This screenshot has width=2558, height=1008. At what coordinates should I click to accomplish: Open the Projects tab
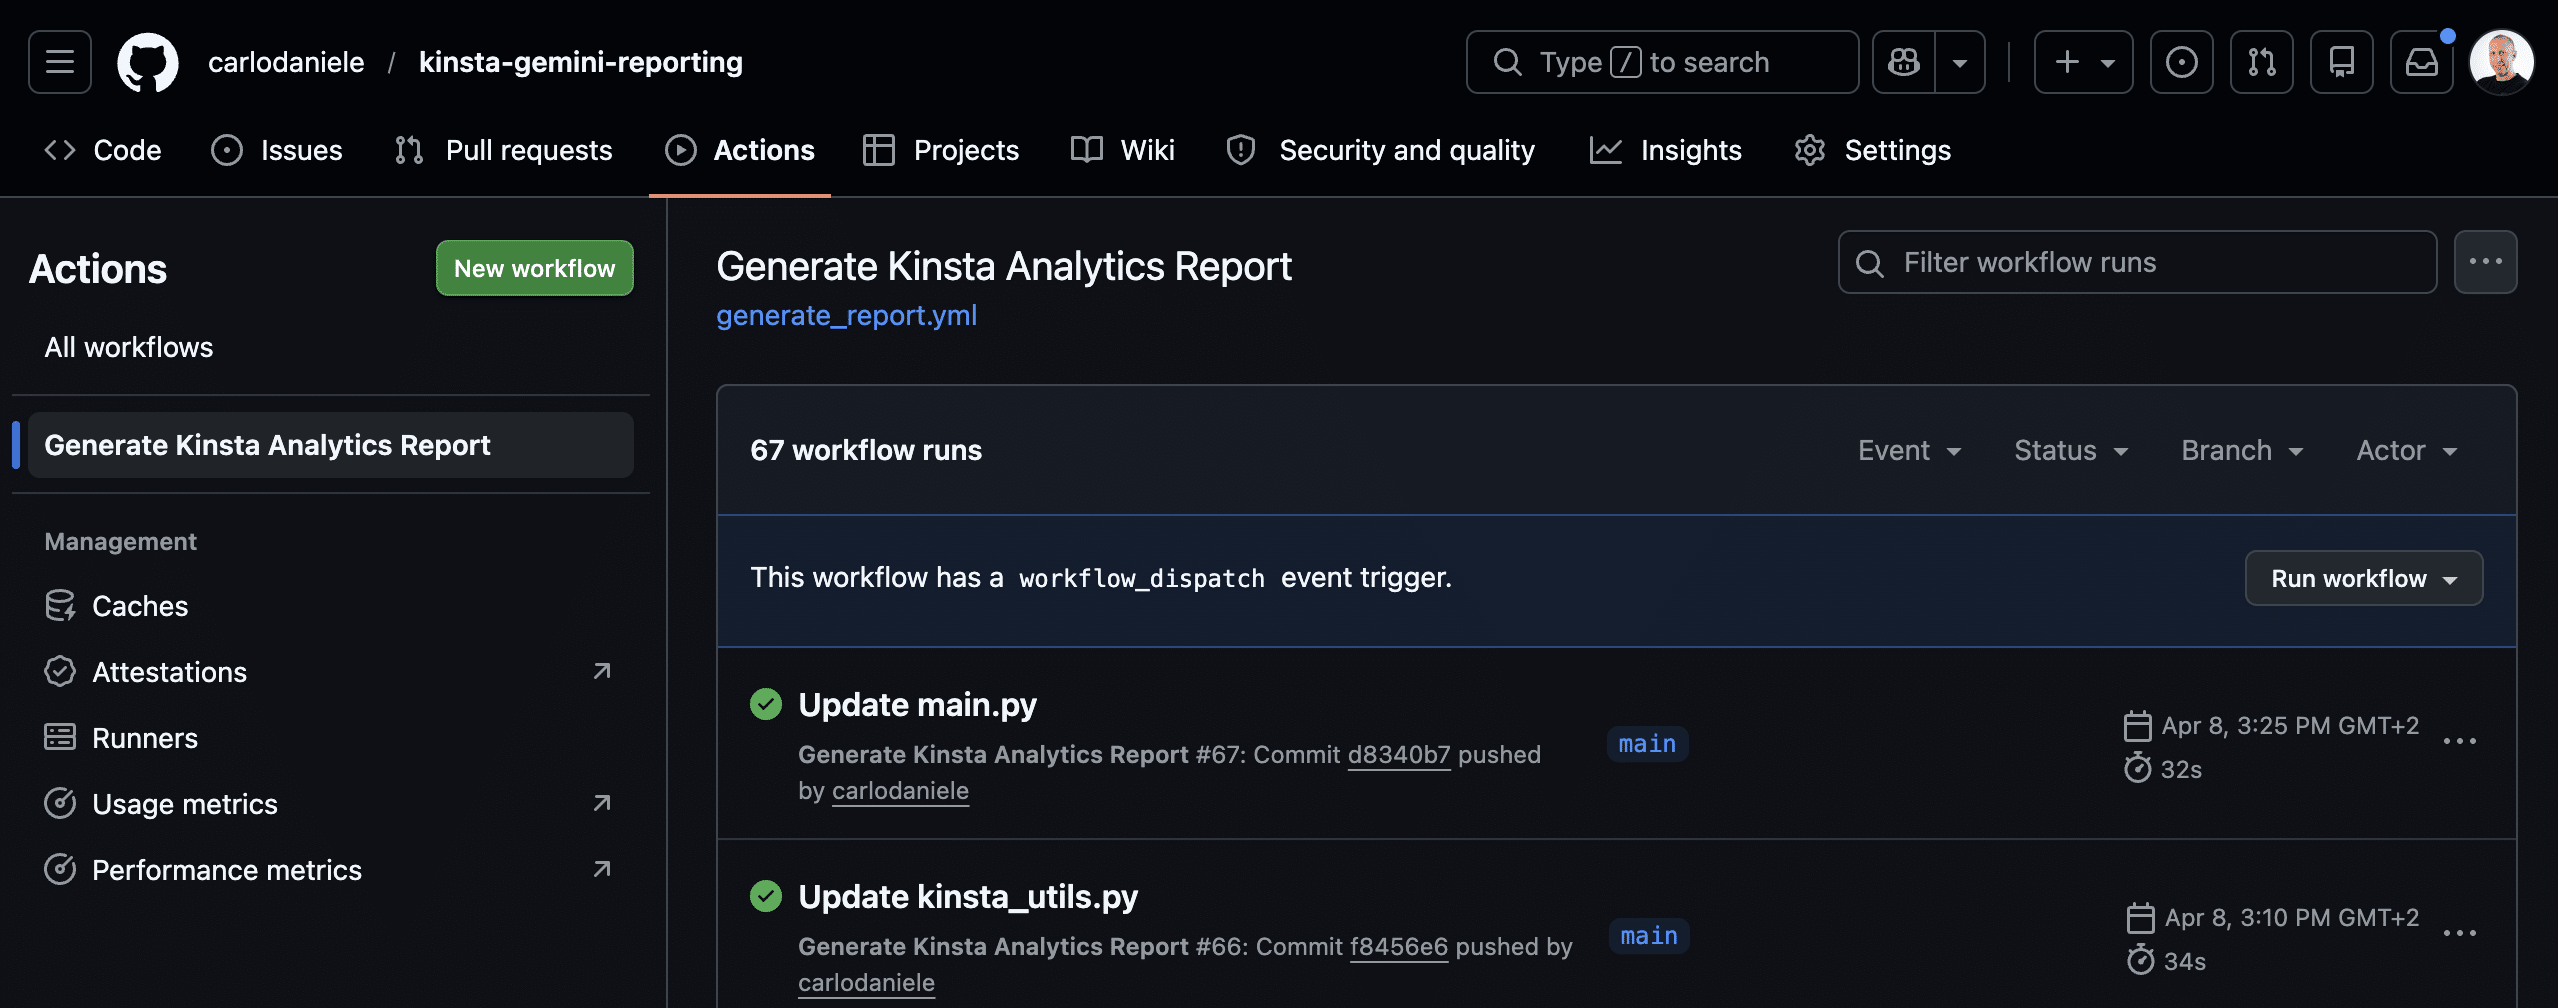(941, 150)
